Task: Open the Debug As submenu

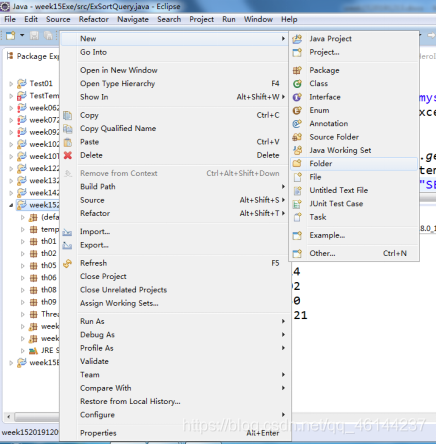Action: [175, 335]
